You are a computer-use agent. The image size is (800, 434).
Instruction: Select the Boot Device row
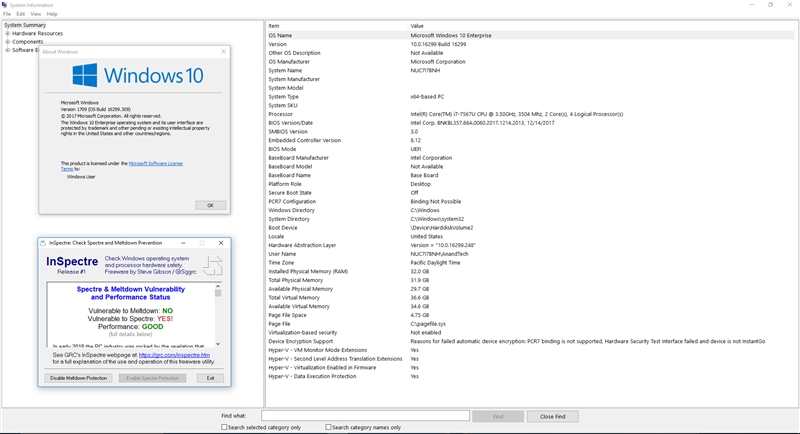pos(531,227)
